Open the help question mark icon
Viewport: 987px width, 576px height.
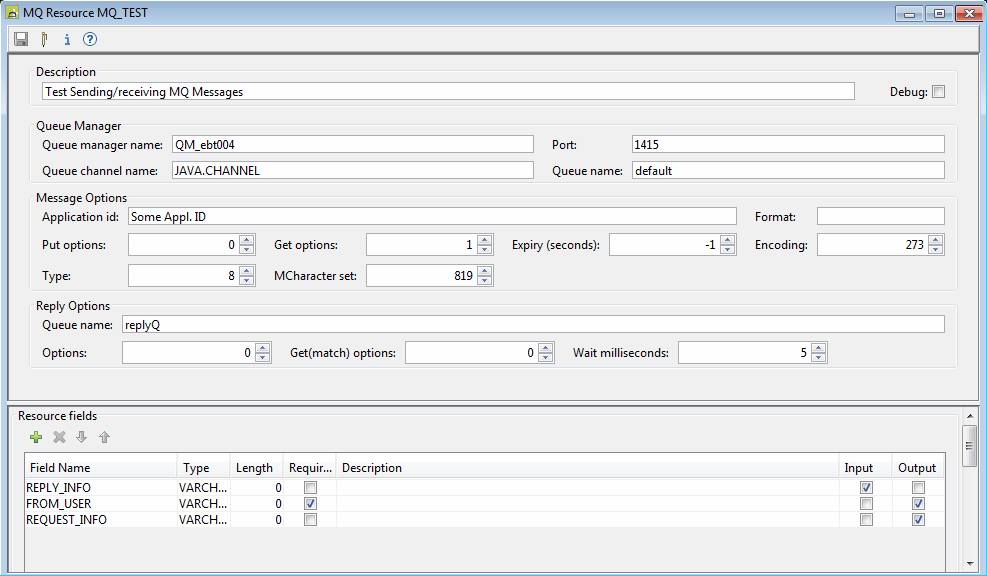point(90,40)
